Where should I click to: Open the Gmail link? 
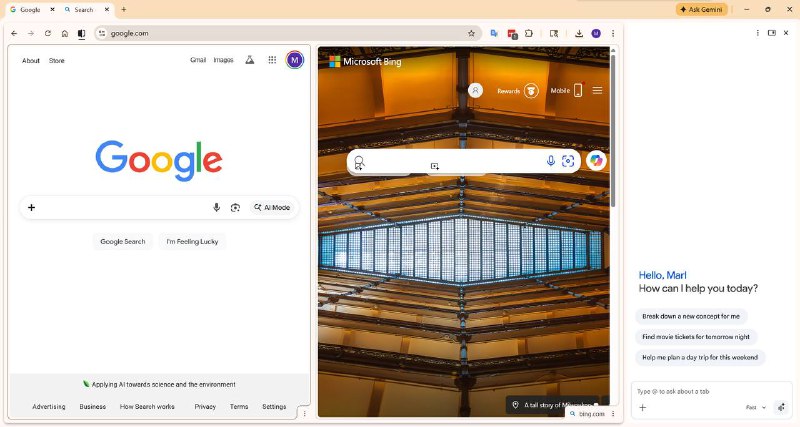[198, 60]
